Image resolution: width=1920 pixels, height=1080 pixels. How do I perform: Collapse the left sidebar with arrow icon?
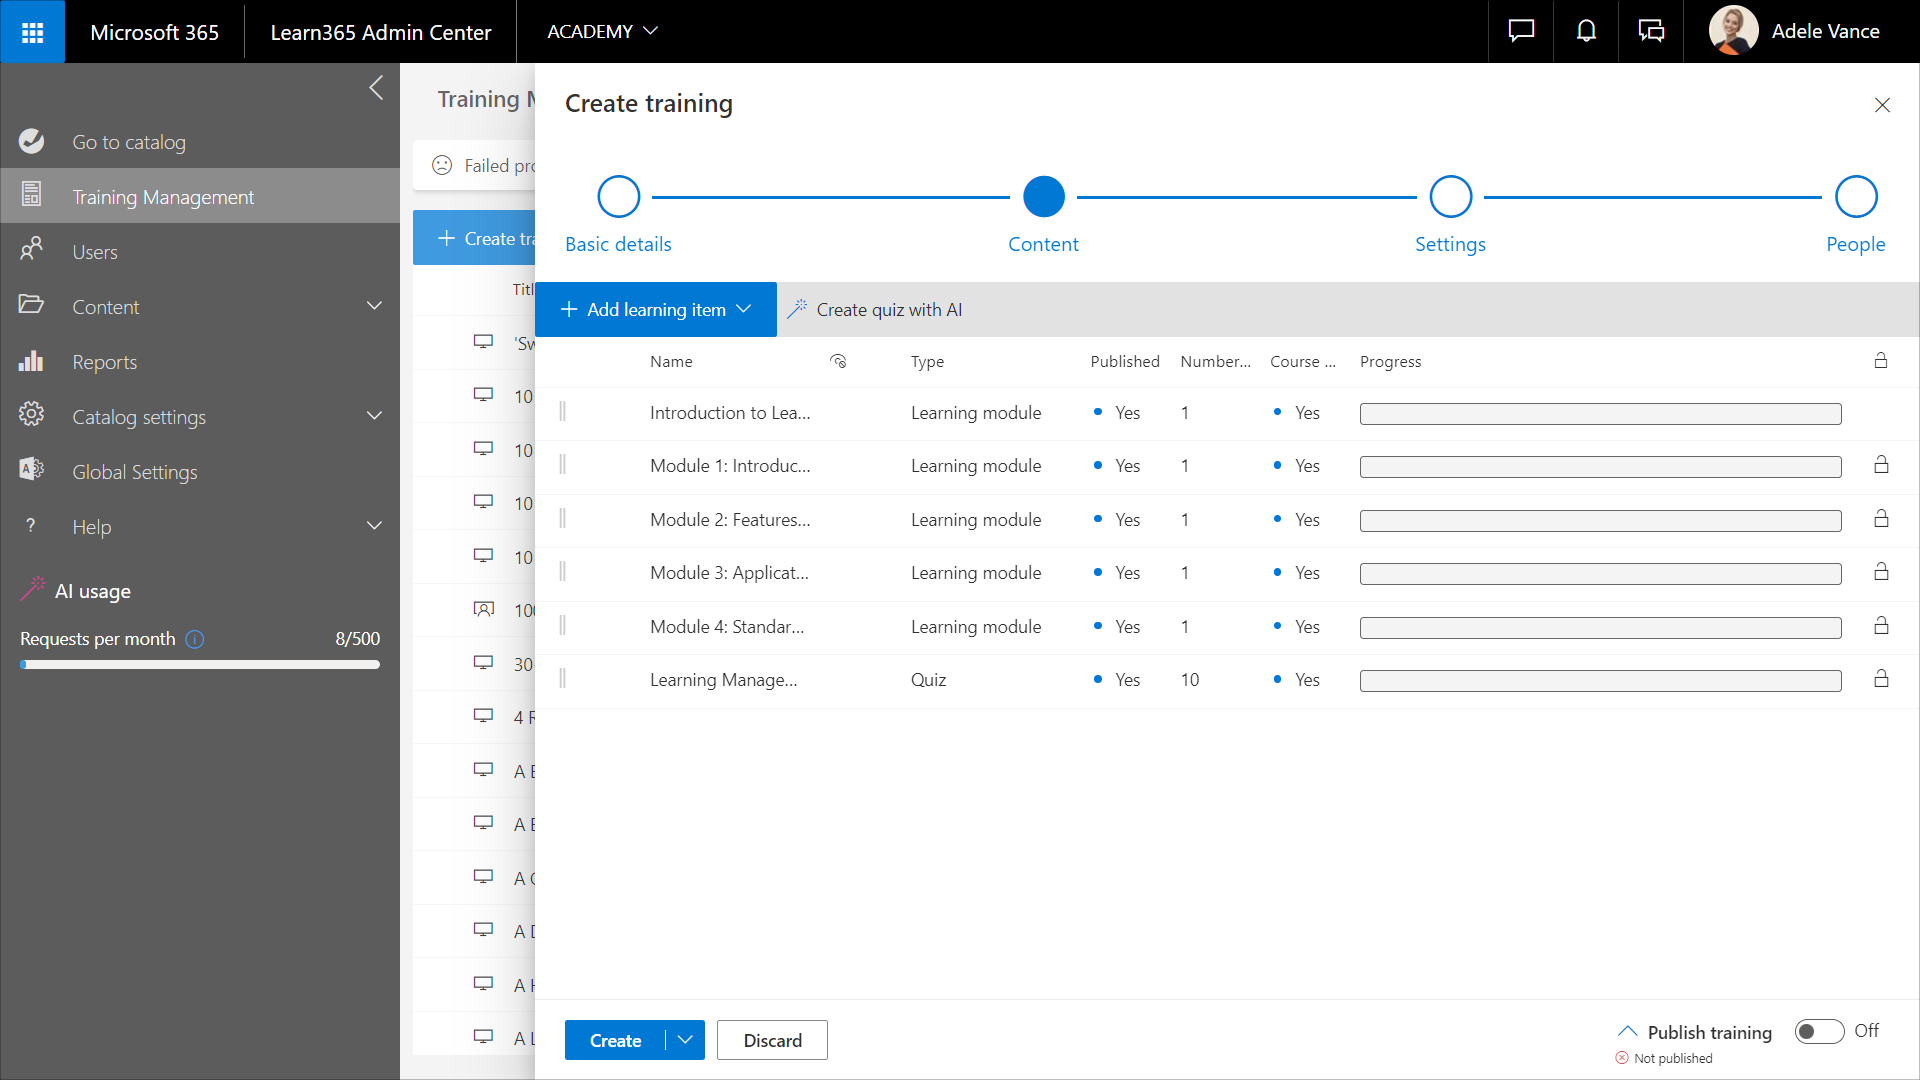coord(376,88)
